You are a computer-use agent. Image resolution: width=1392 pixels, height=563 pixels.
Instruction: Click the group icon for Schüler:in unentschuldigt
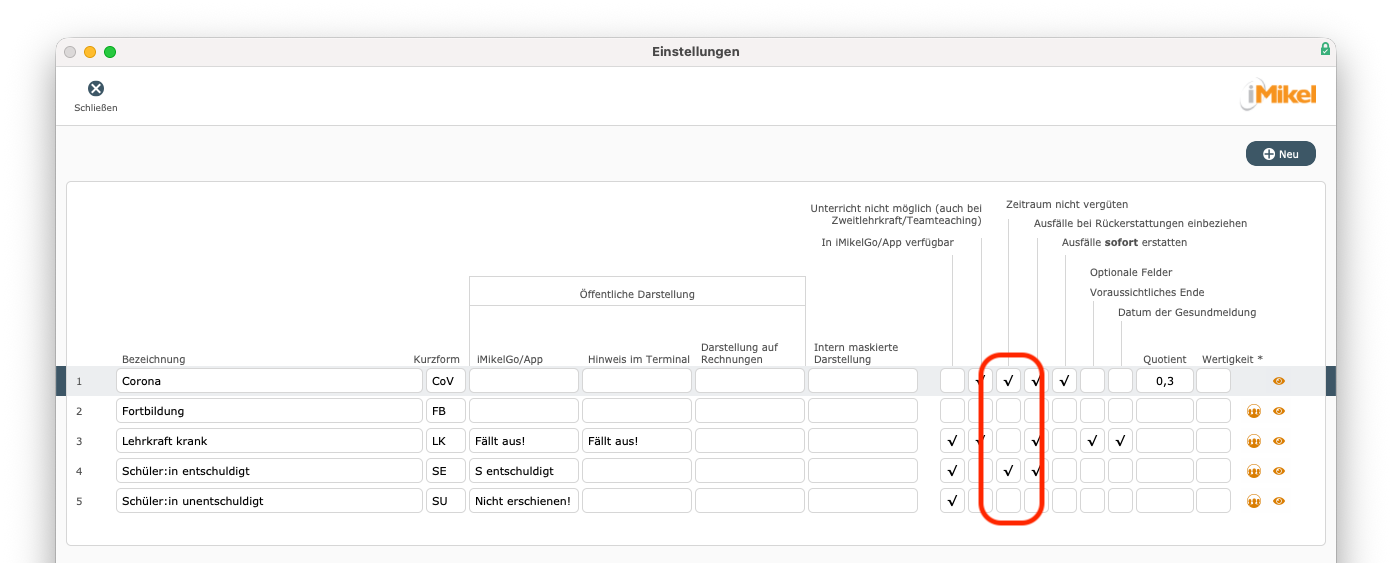(1254, 501)
